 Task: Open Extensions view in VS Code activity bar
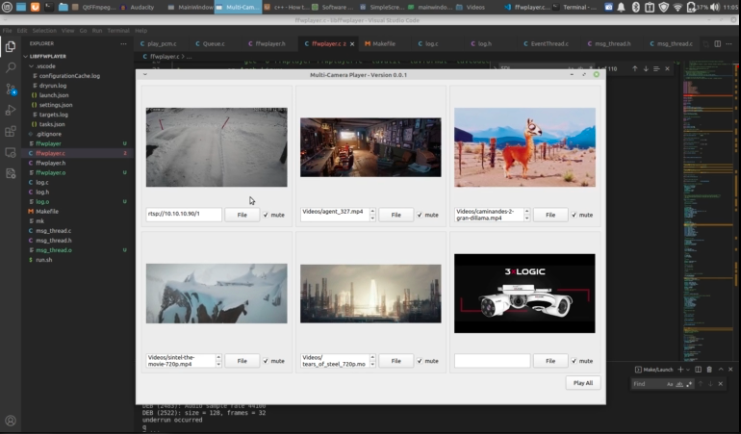10,131
